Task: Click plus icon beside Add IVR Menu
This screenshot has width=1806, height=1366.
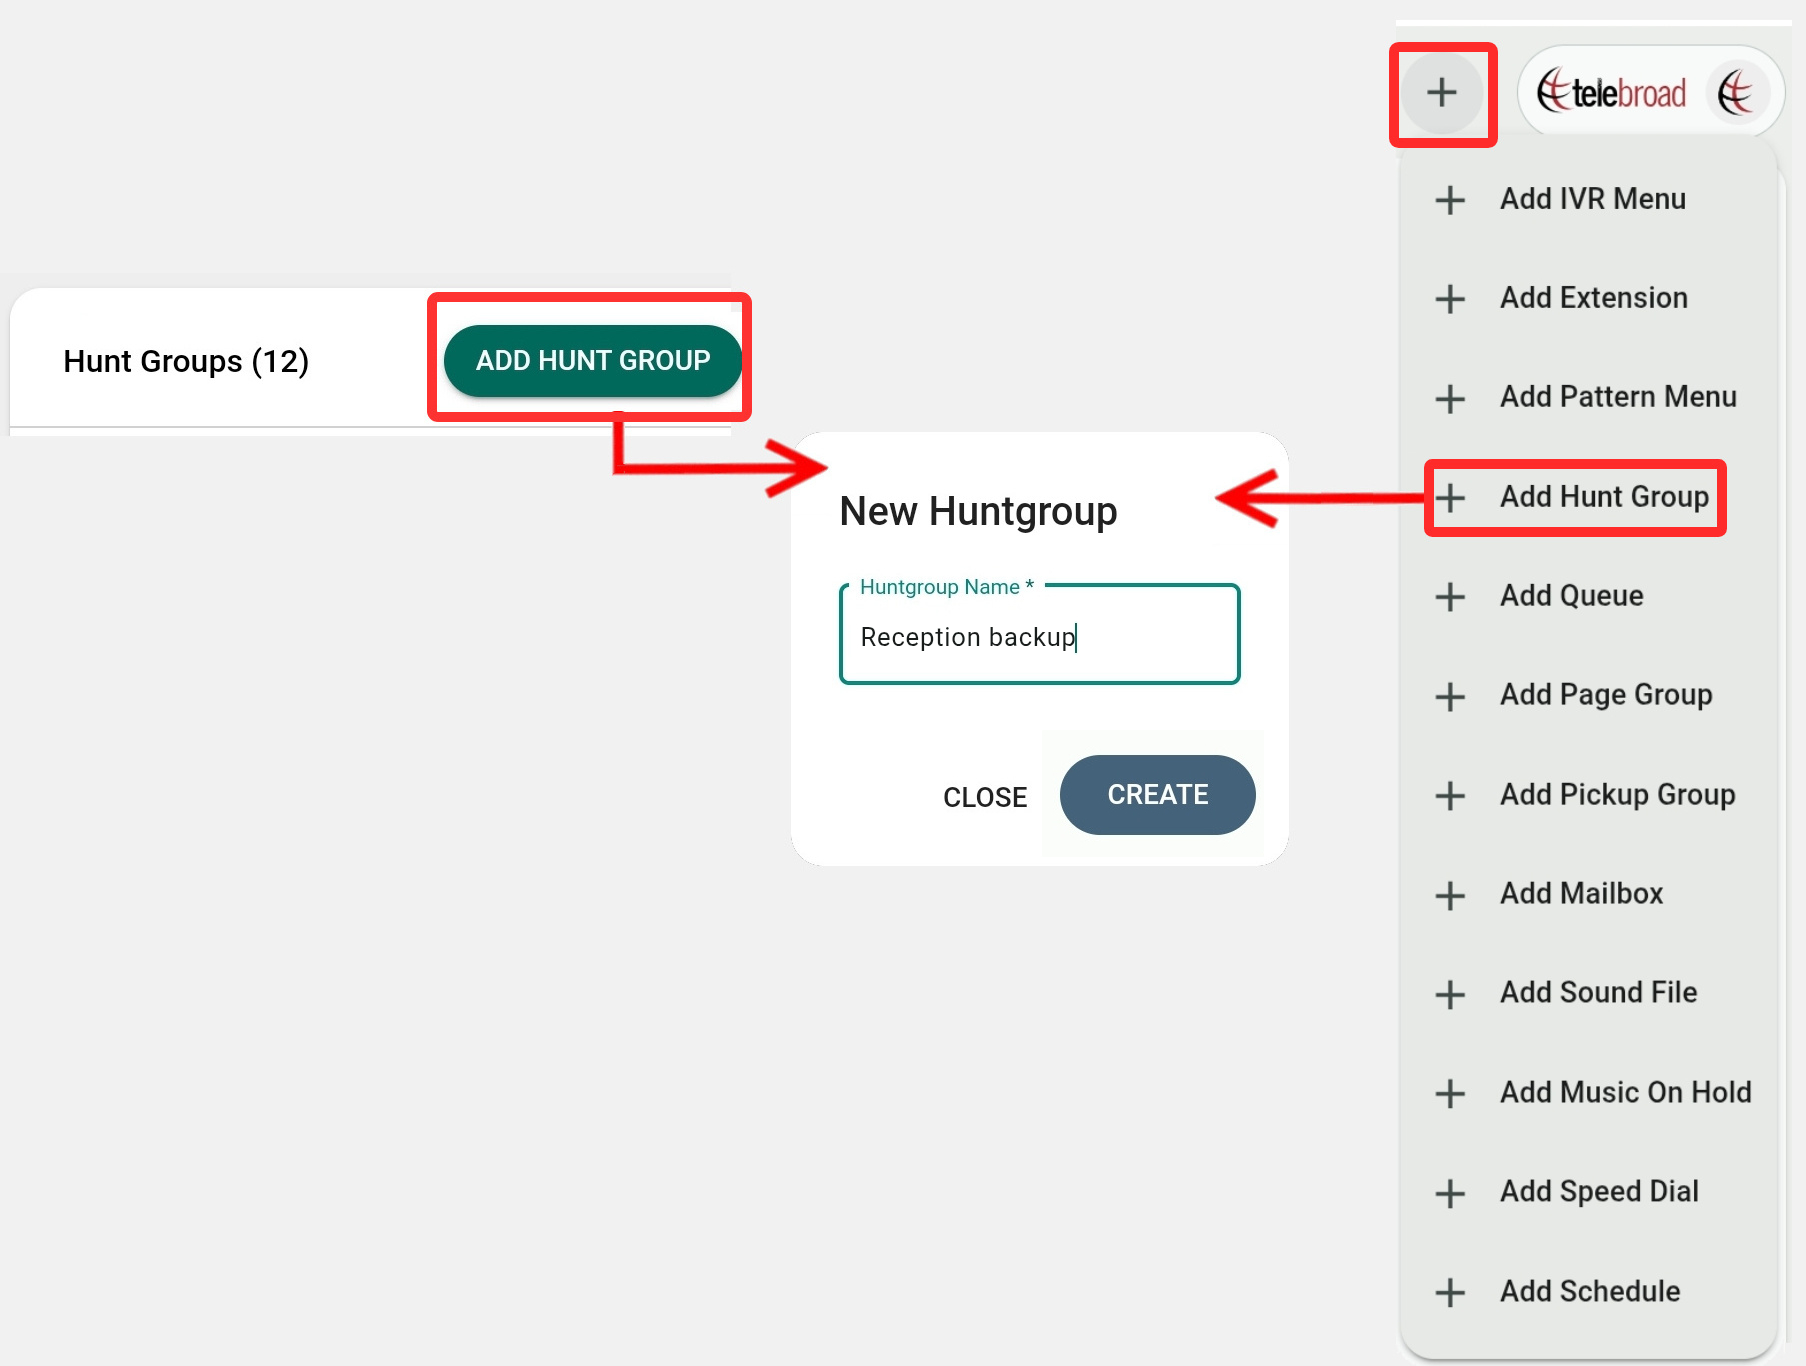Action: pyautogui.click(x=1450, y=200)
